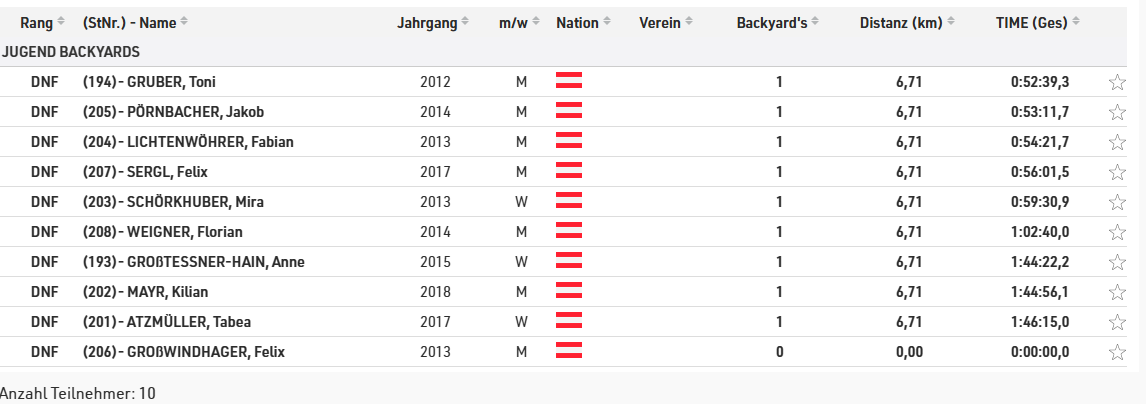Image resolution: width=1146 pixels, height=404 pixels.
Task: Mark Mira Schörkhuber as favorite star
Action: click(x=1117, y=202)
